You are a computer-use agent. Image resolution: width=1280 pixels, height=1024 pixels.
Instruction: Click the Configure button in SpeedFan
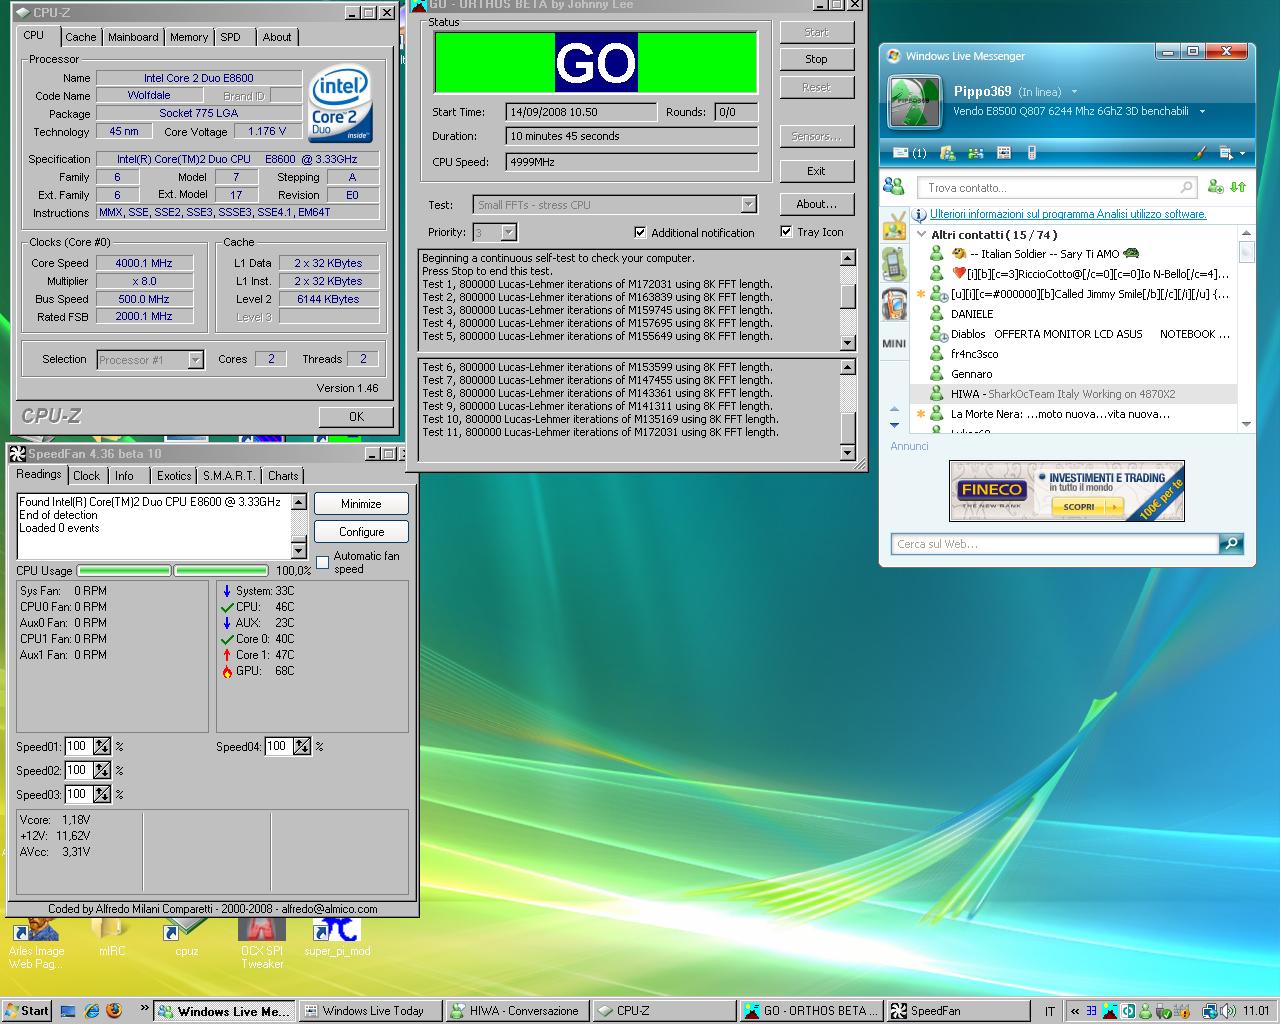(361, 532)
